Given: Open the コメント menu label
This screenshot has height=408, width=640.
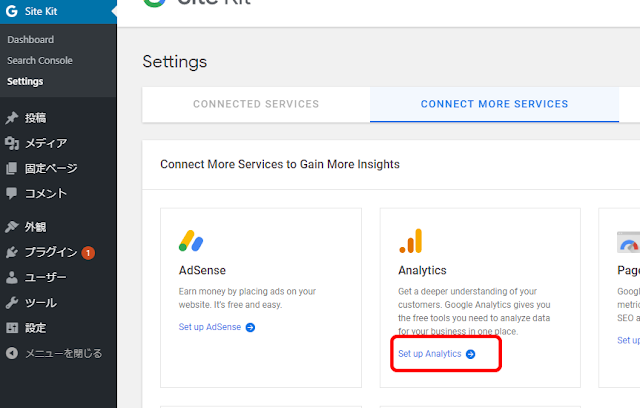Looking at the screenshot, I should coord(46,193).
